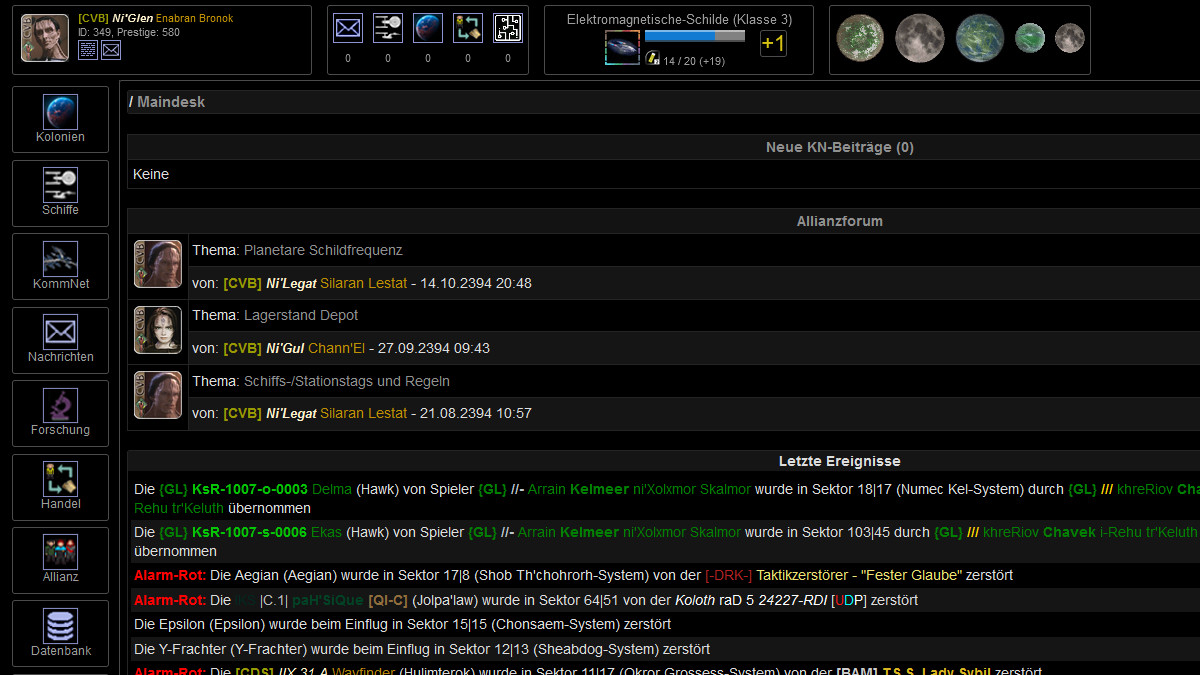The height and width of the screenshot is (675, 1200).
Task: Click the globe icon in the top bar
Action: point(428,29)
